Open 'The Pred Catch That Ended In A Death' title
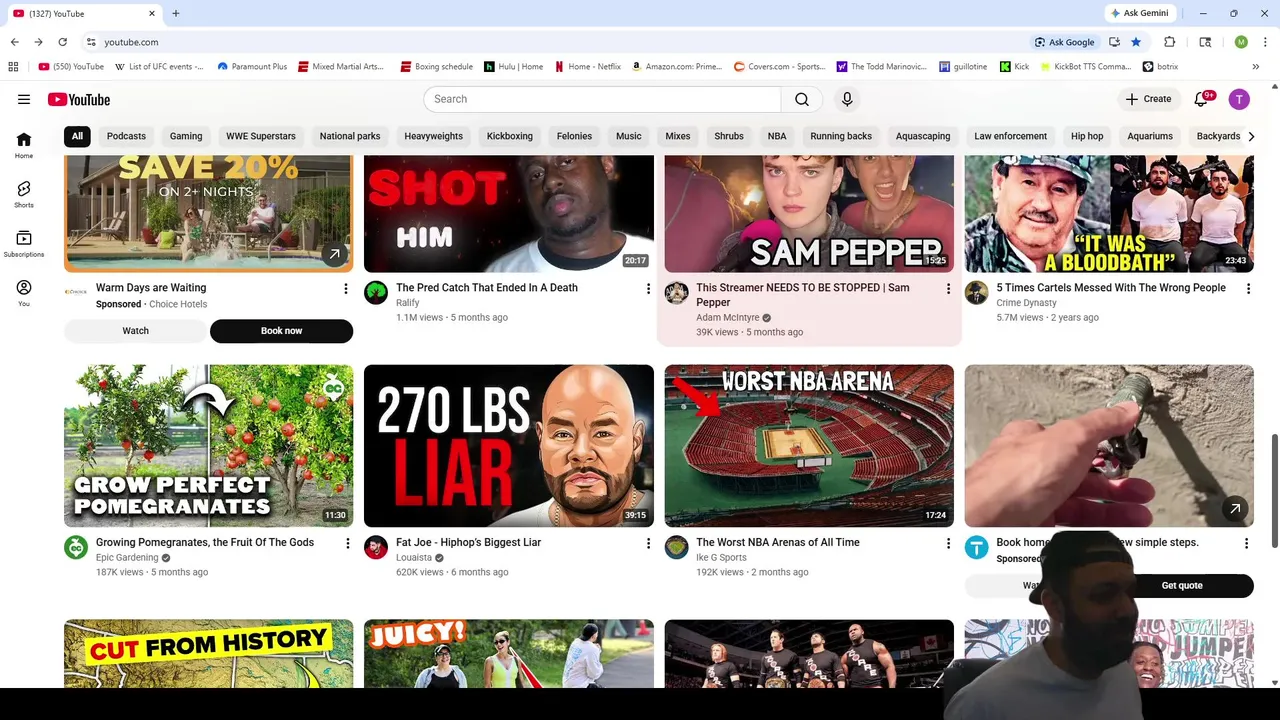This screenshot has height=720, width=1280. tap(487, 288)
